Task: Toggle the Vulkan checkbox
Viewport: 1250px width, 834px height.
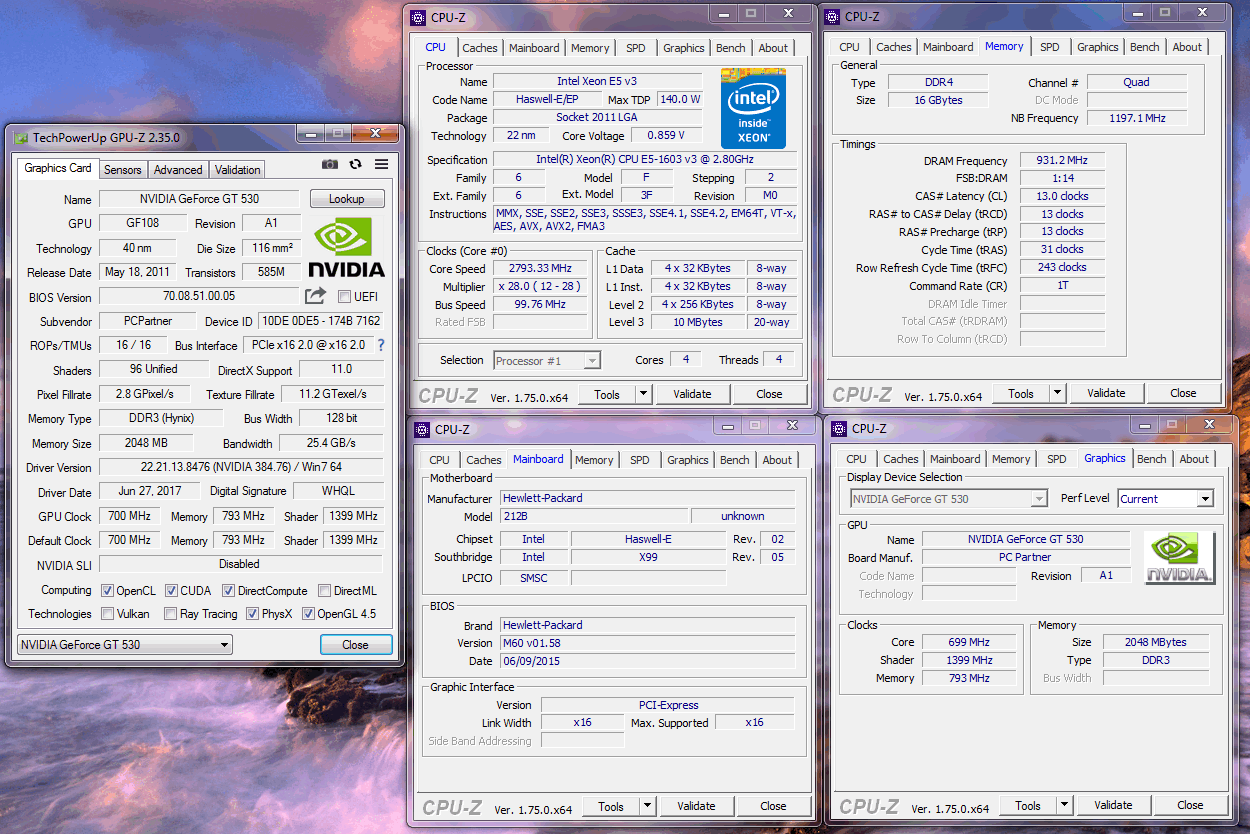Action: pos(107,614)
